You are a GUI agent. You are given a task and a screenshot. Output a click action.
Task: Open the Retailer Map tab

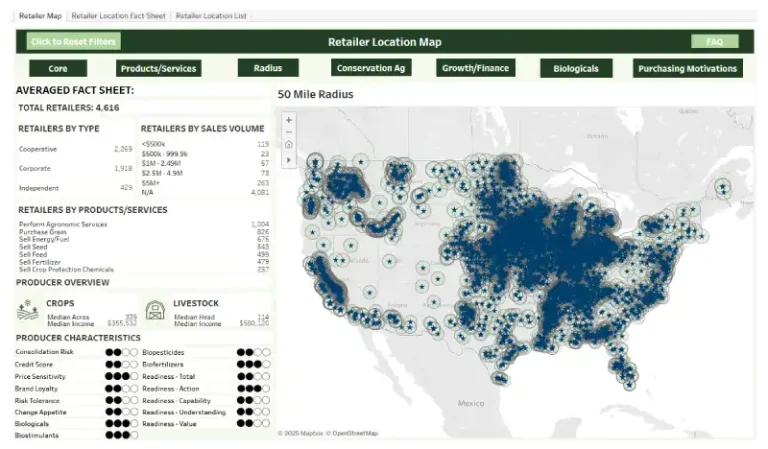[x=40, y=16]
